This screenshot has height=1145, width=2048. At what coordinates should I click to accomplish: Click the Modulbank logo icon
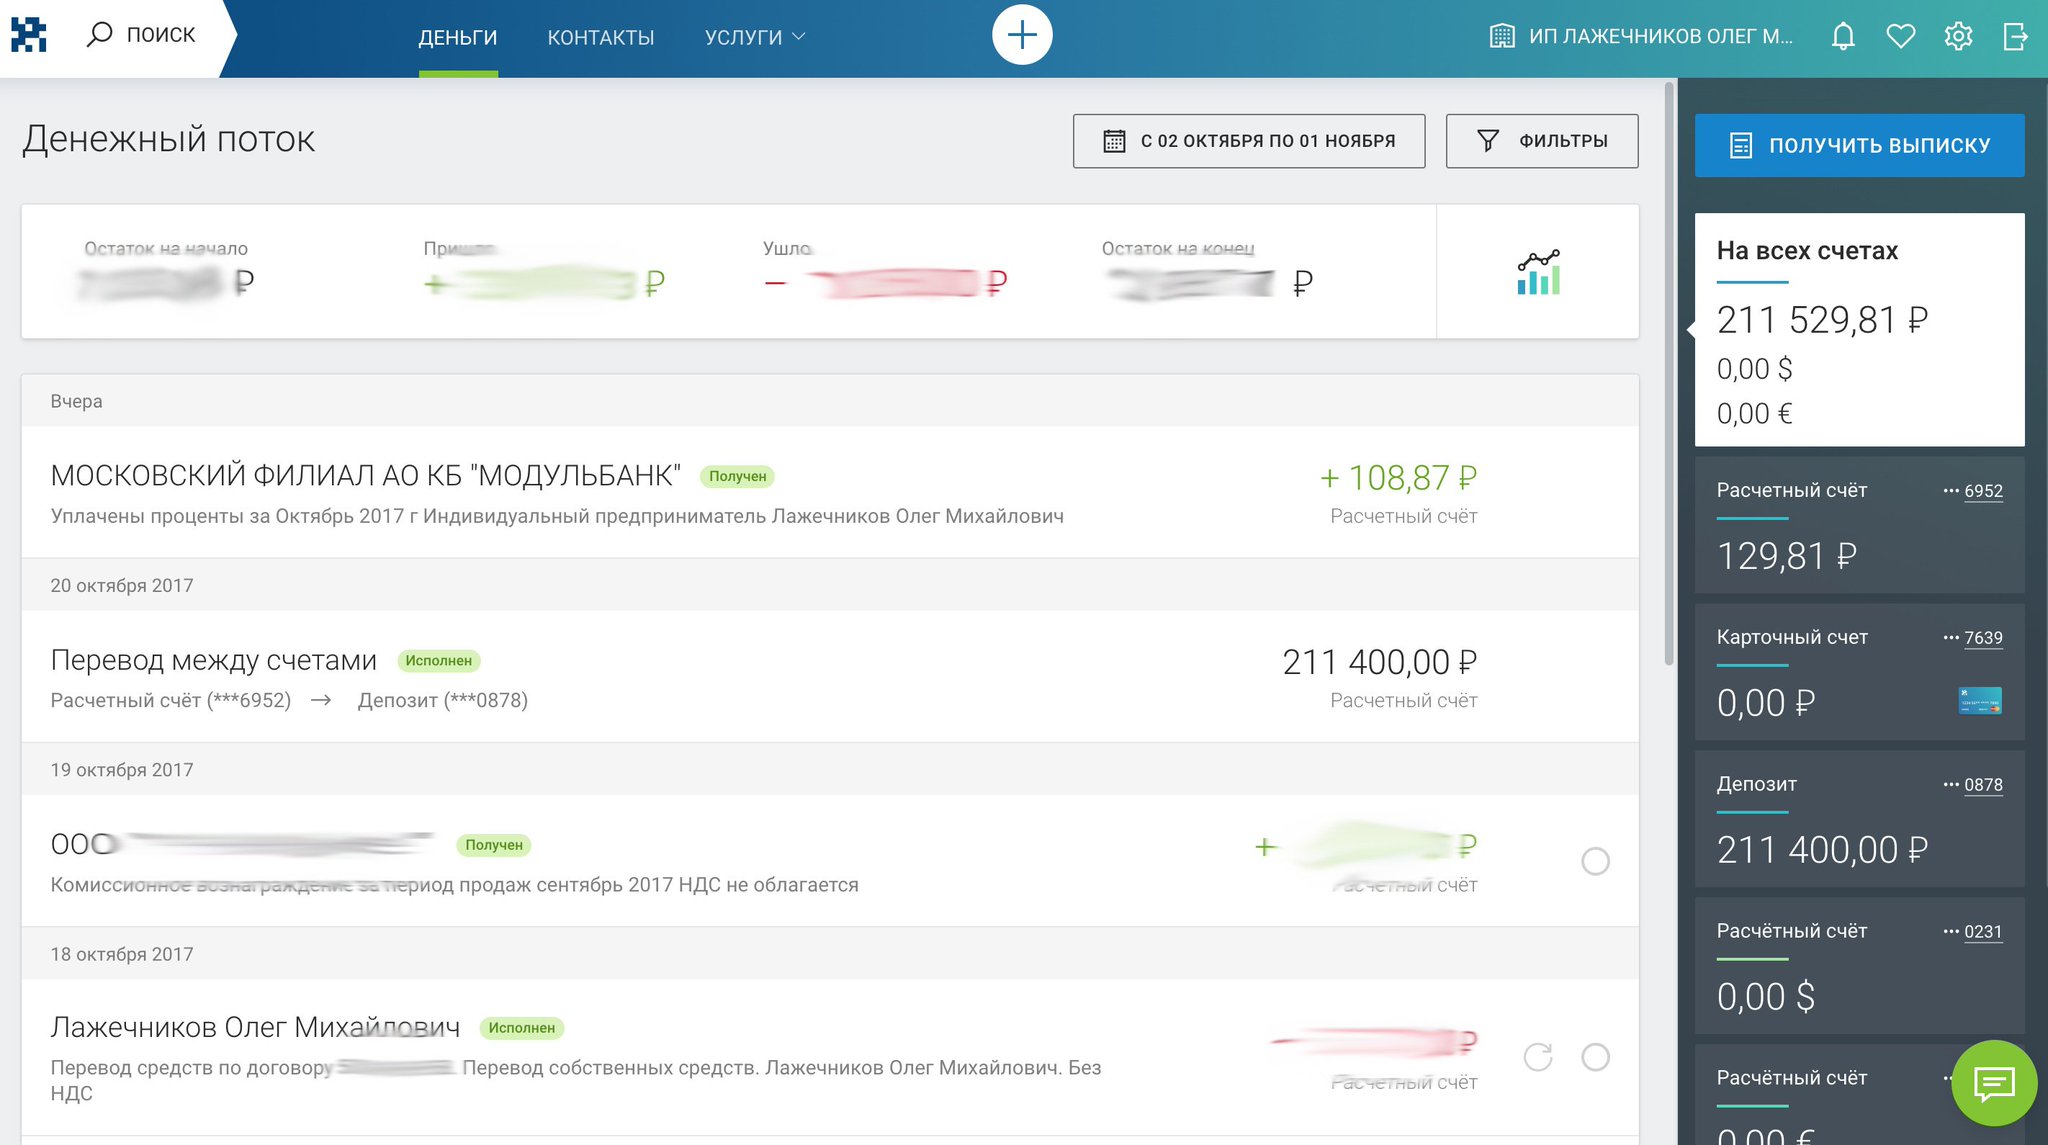pos(29,35)
